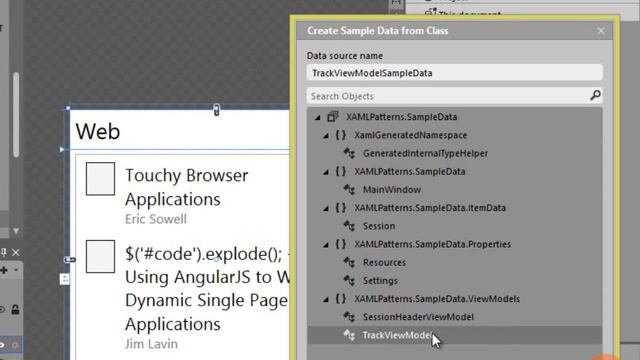Click the lock icon in the left panel
The image size is (640, 360).
pyautogui.click(x=15, y=310)
